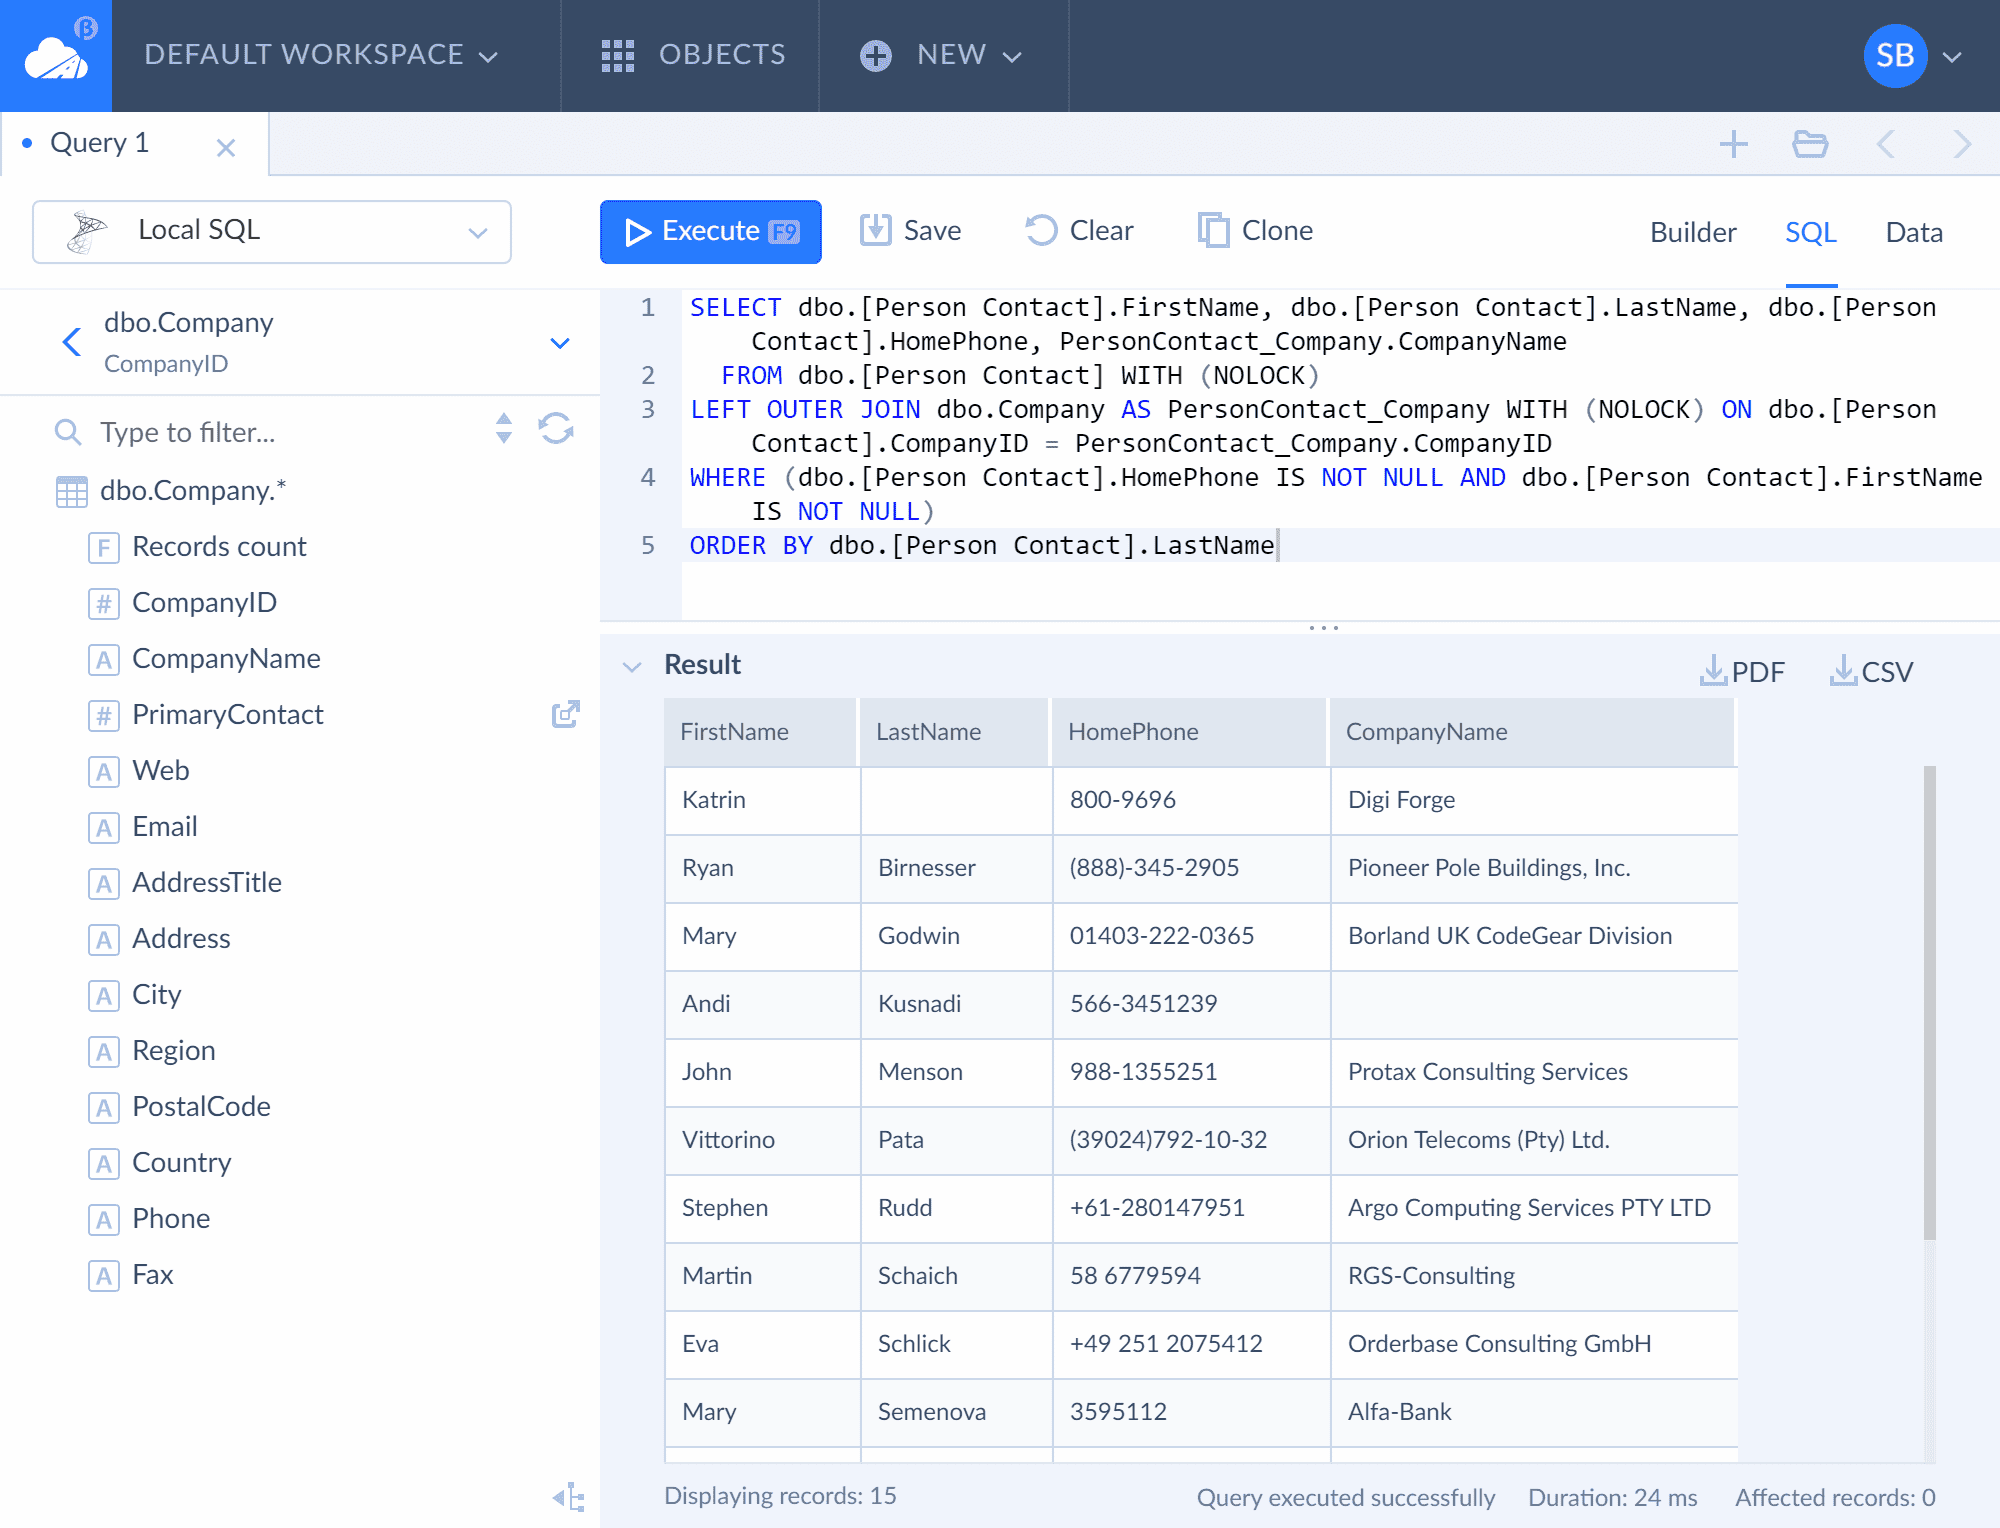Viewport: 2000px width, 1528px height.
Task: Open PrimaryContact linked table icon
Action: coord(566,714)
